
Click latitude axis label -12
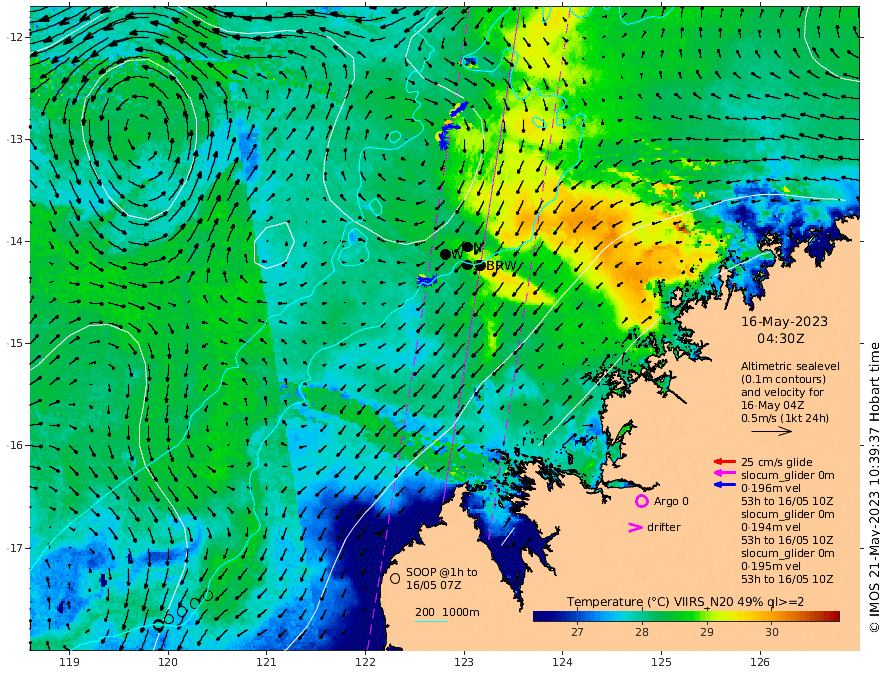(15, 37)
